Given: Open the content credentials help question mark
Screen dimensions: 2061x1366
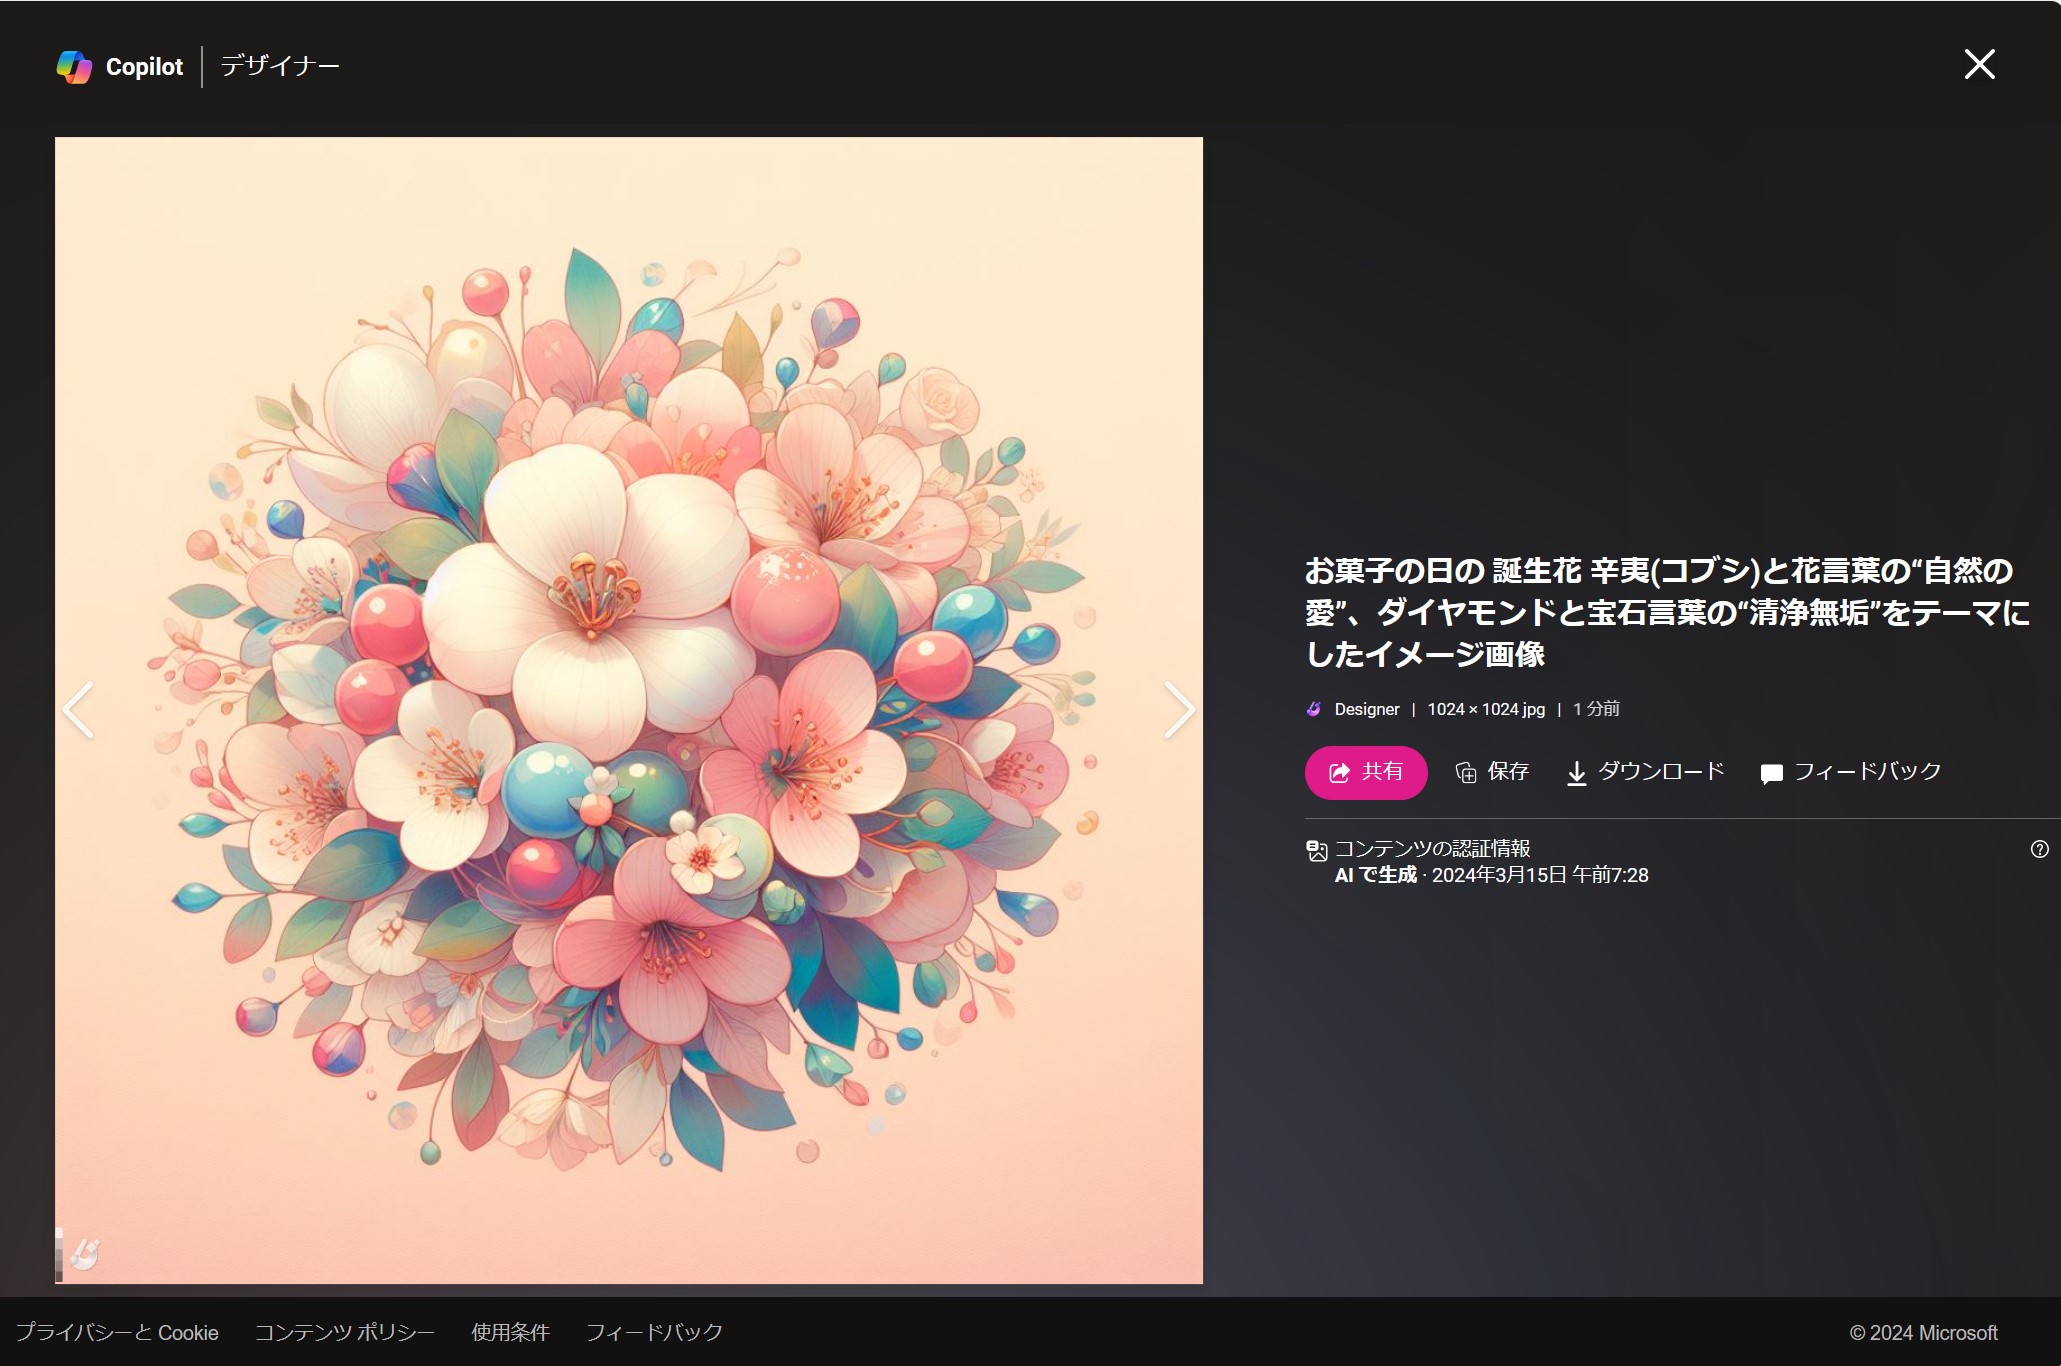Looking at the screenshot, I should (x=2039, y=849).
